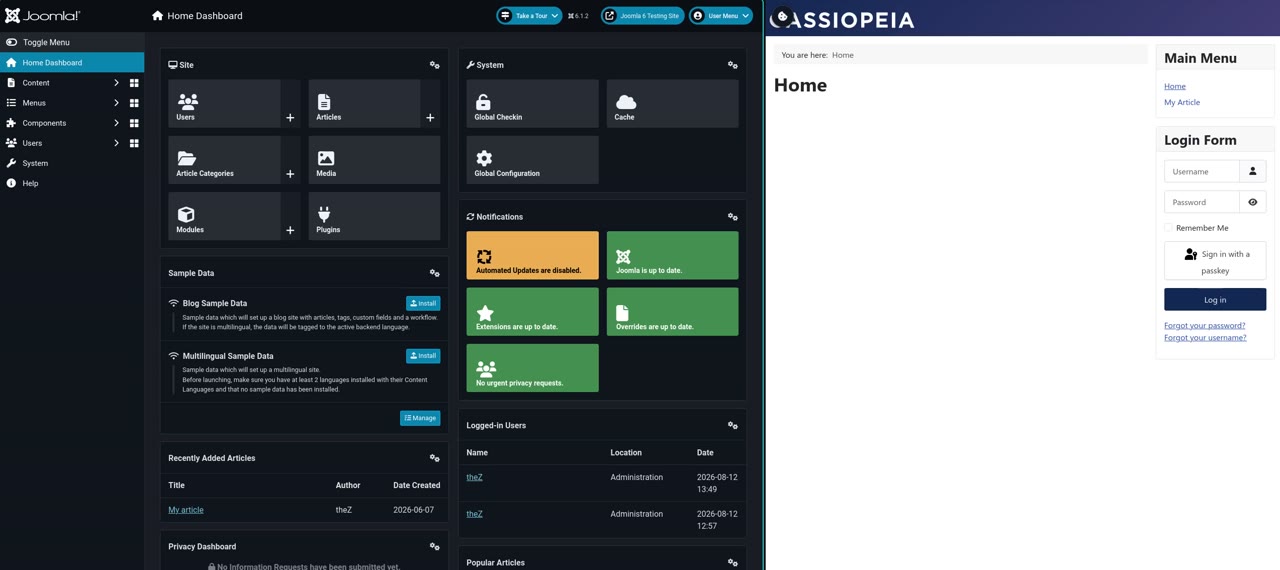Focus the Username input field
Image resolution: width=1280 pixels, height=570 pixels.
[1201, 172]
